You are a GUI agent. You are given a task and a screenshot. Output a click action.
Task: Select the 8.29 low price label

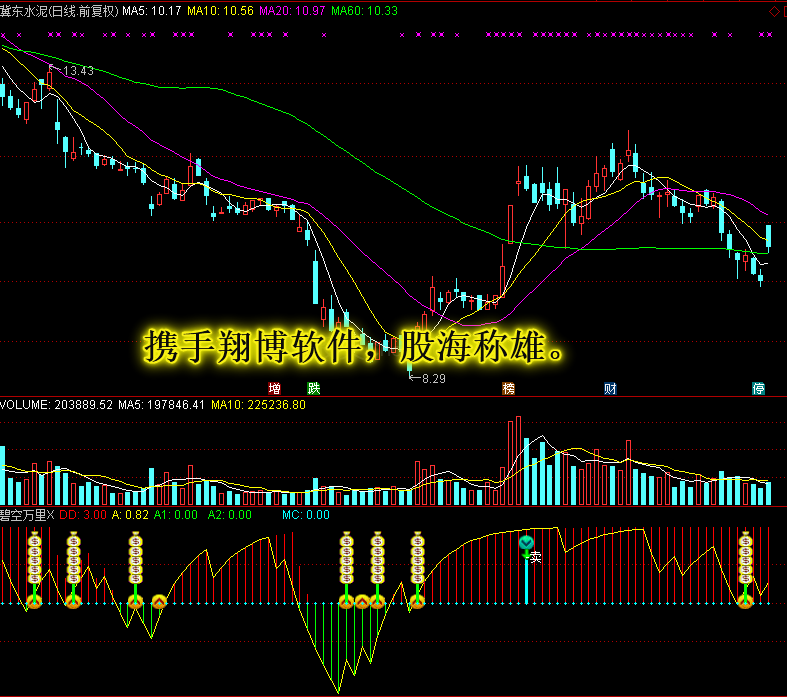(434, 379)
